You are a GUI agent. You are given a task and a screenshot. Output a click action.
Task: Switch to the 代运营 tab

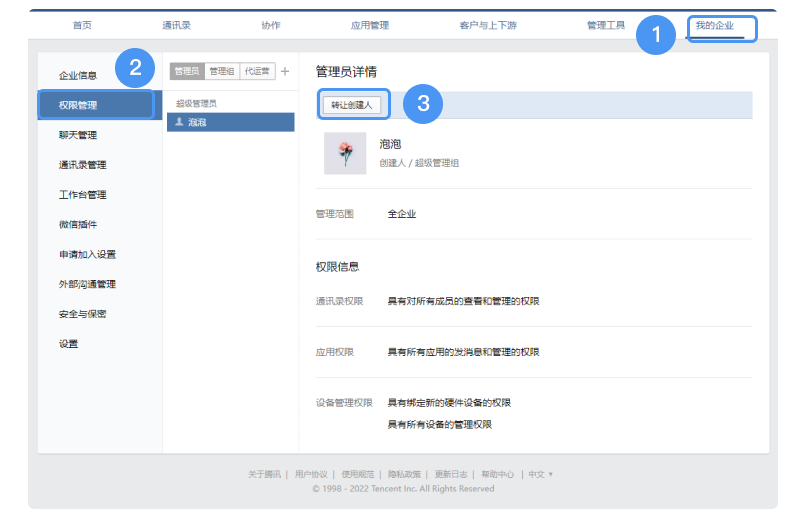tap(256, 72)
